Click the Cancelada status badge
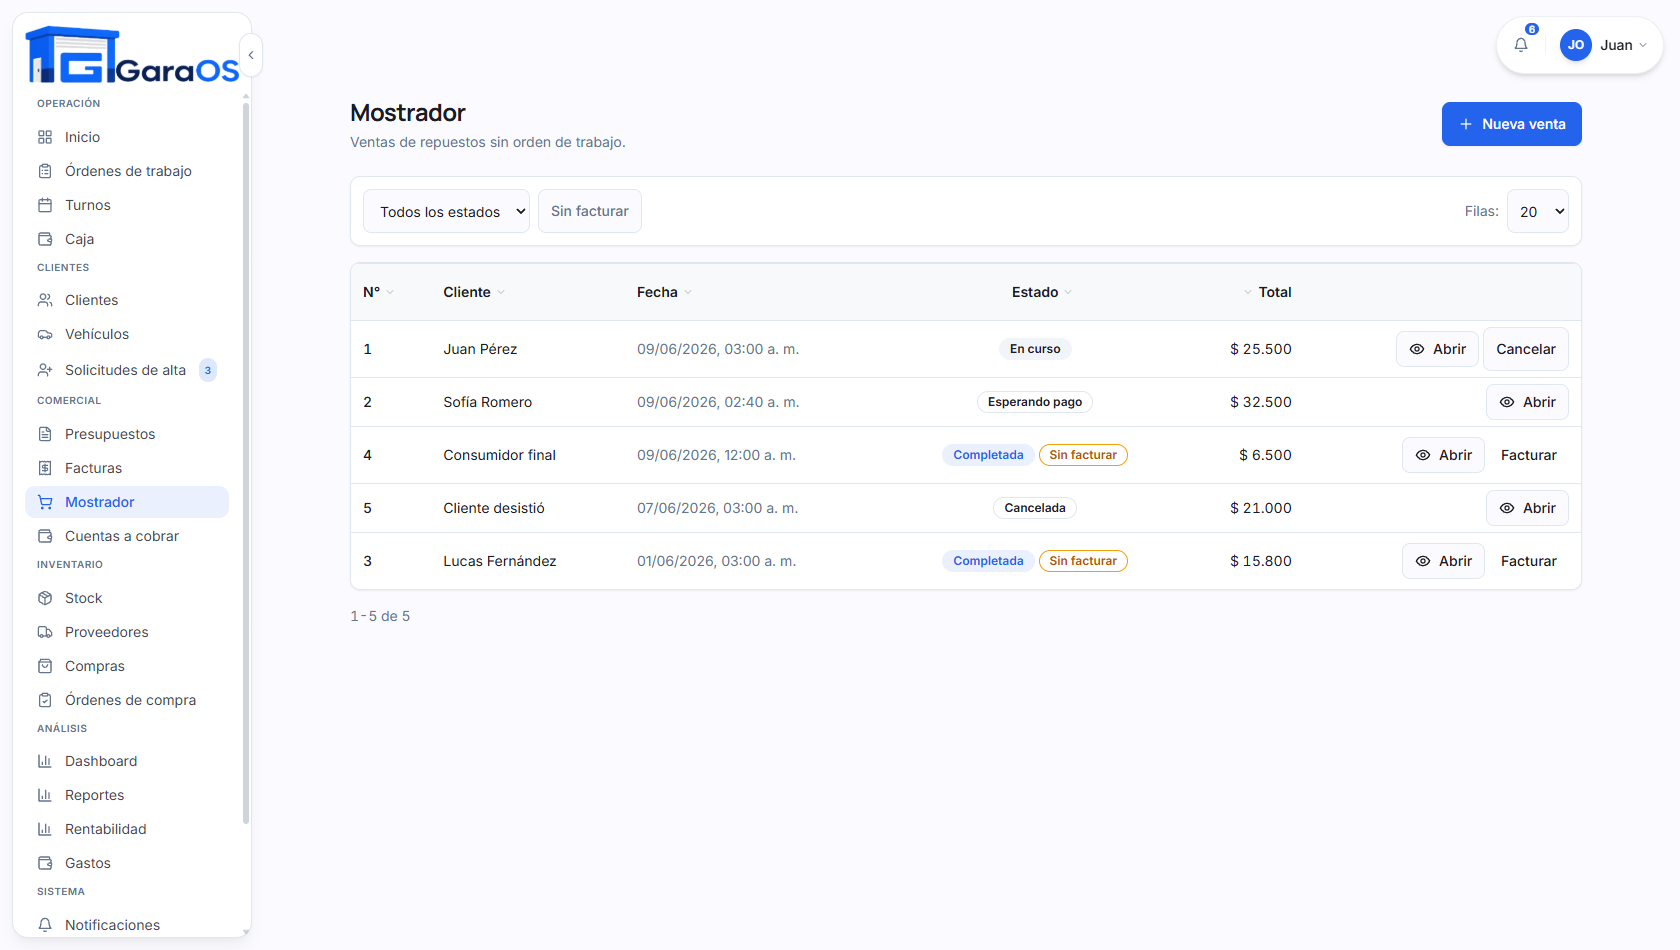Screen dimensions: 1680x950 [1035, 508]
